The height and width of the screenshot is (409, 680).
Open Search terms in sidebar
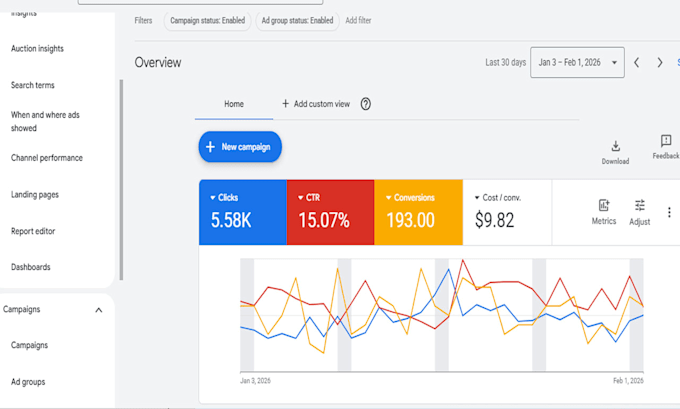click(33, 85)
